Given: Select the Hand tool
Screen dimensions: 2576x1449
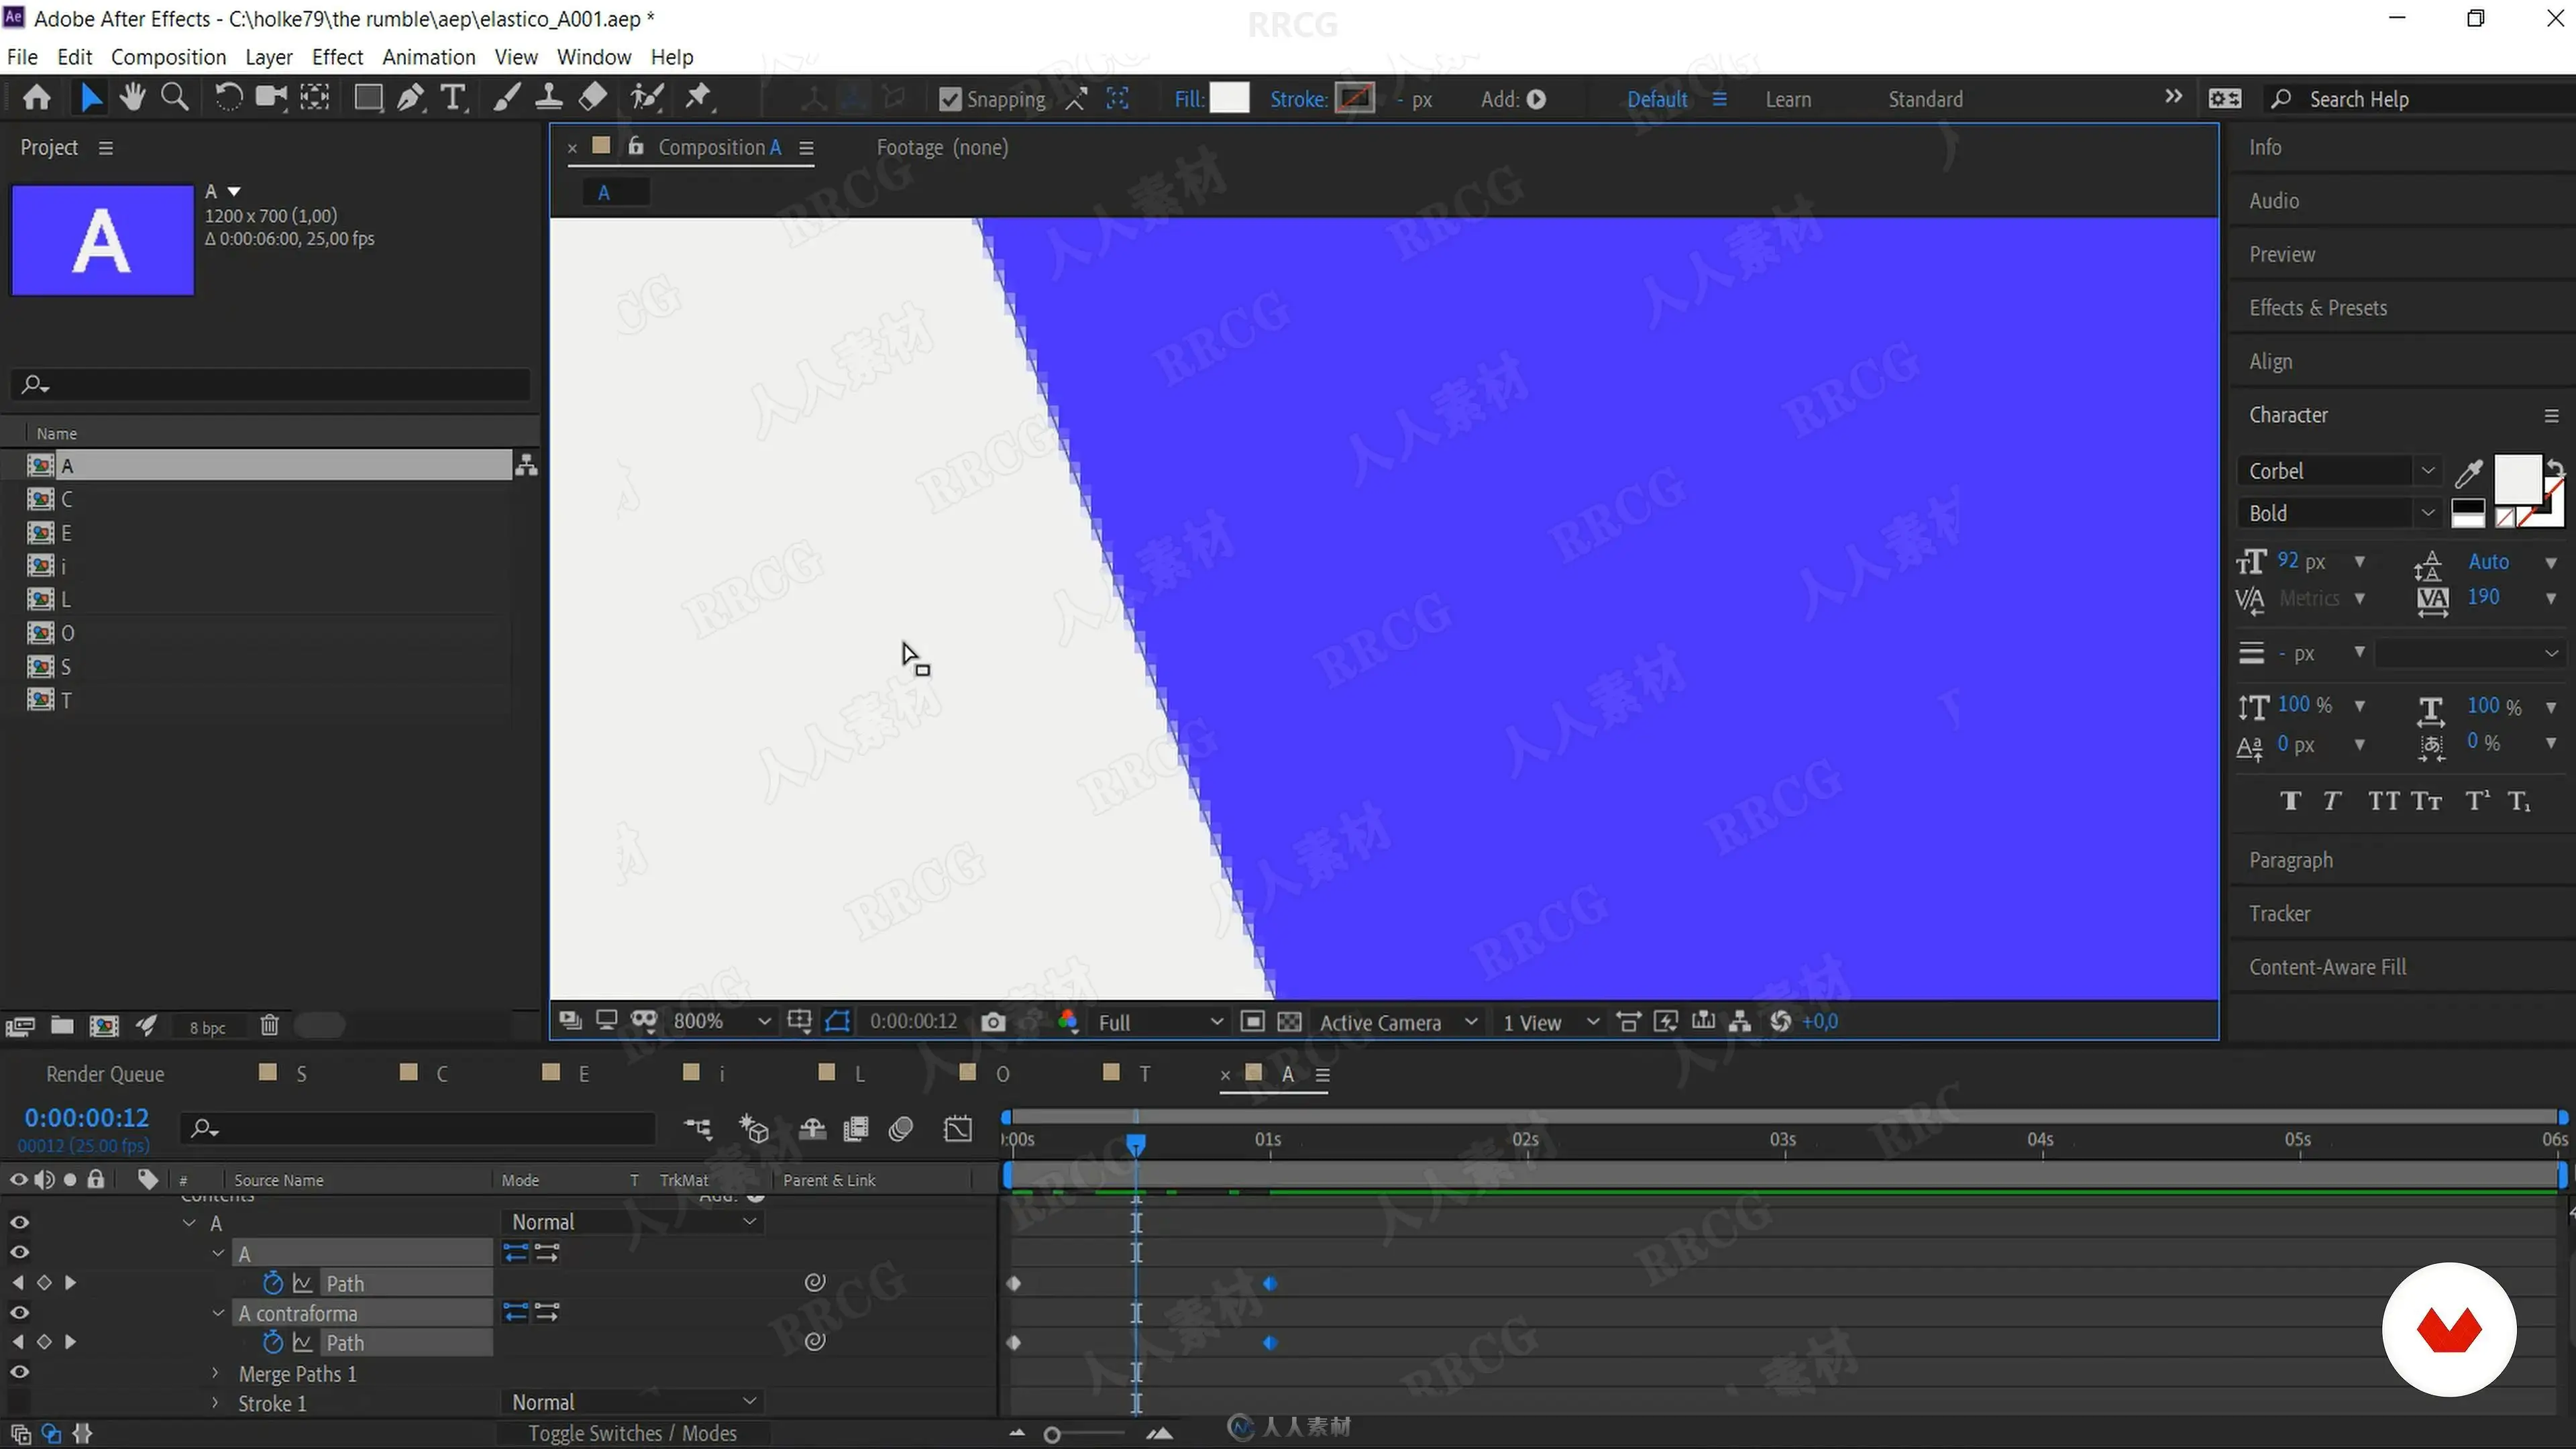Looking at the screenshot, I should [132, 98].
